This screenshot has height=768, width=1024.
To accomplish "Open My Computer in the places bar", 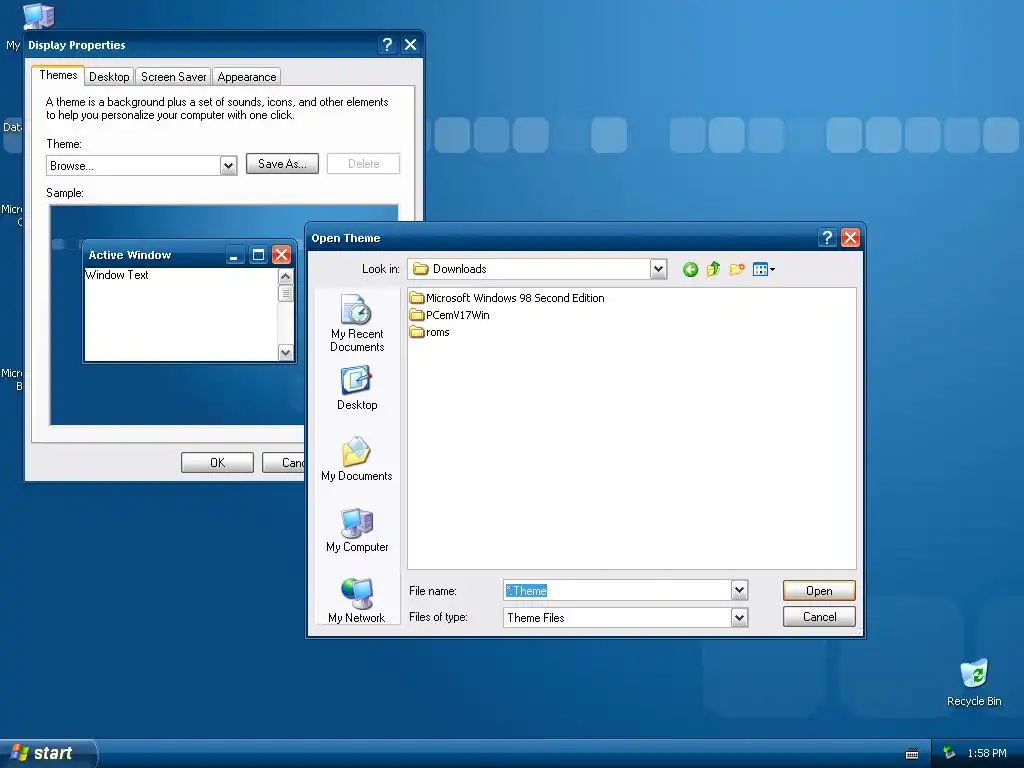I will (357, 530).
